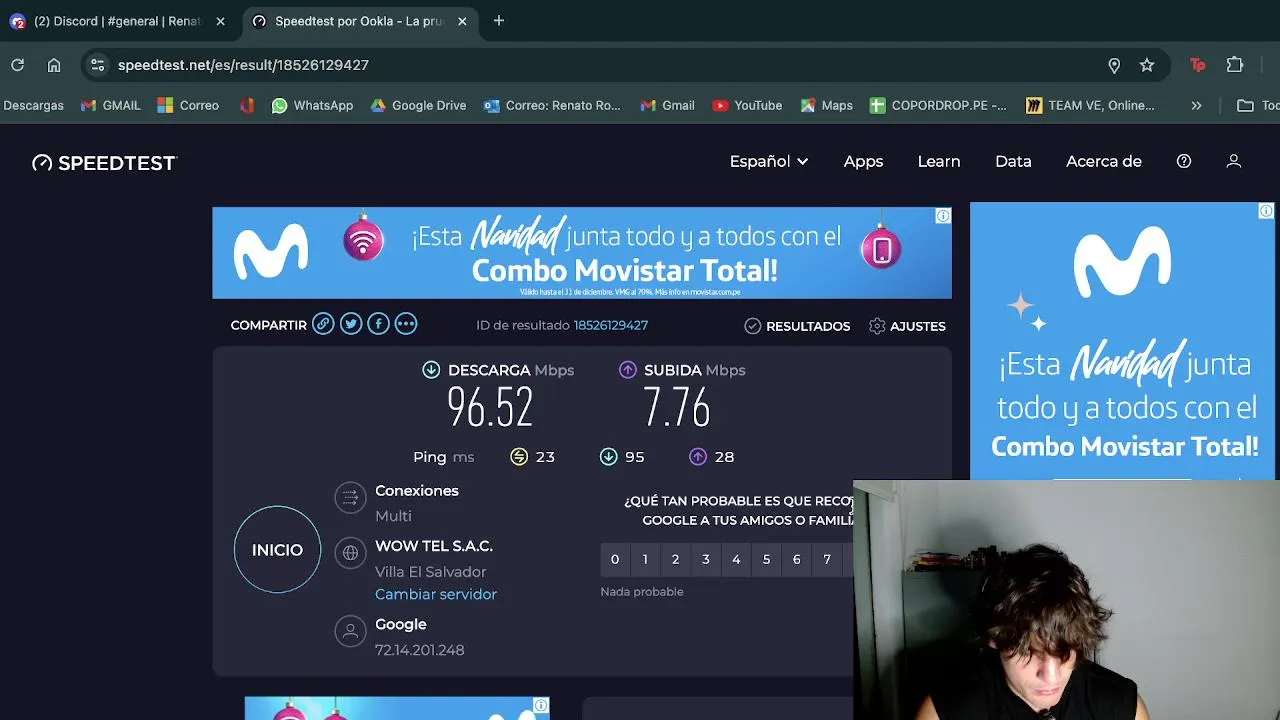Click the upload speed value 7.76
This screenshot has width=1280, height=720.
[677, 408]
